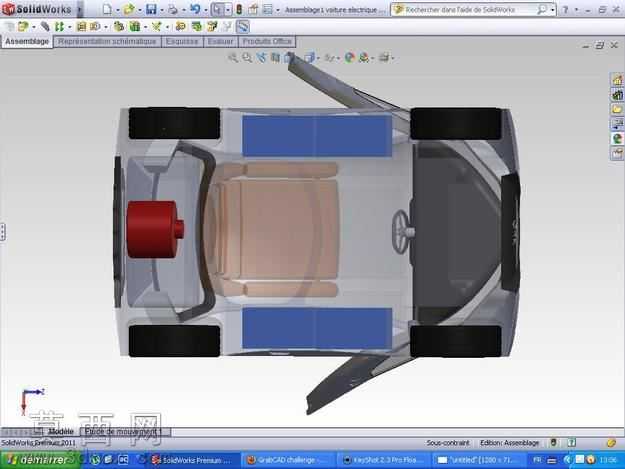
Task: Switch to the Evaluer tab
Action: tap(220, 41)
